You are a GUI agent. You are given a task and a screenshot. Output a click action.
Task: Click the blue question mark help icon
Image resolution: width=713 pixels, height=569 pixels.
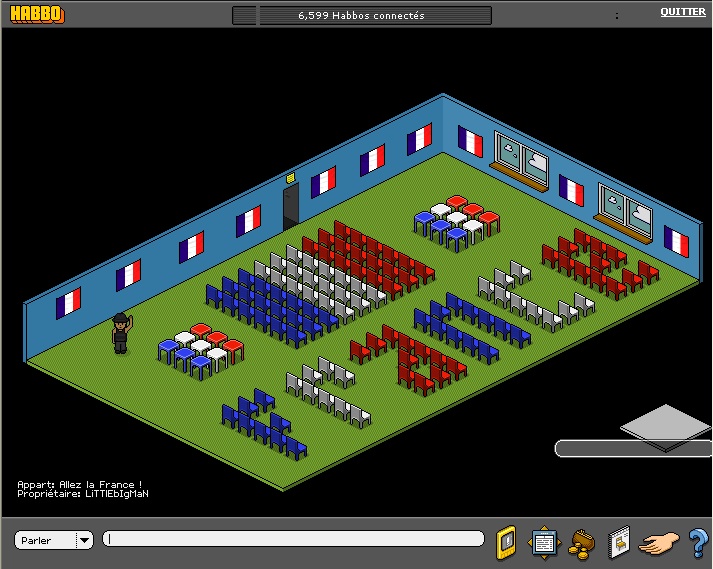pos(697,541)
